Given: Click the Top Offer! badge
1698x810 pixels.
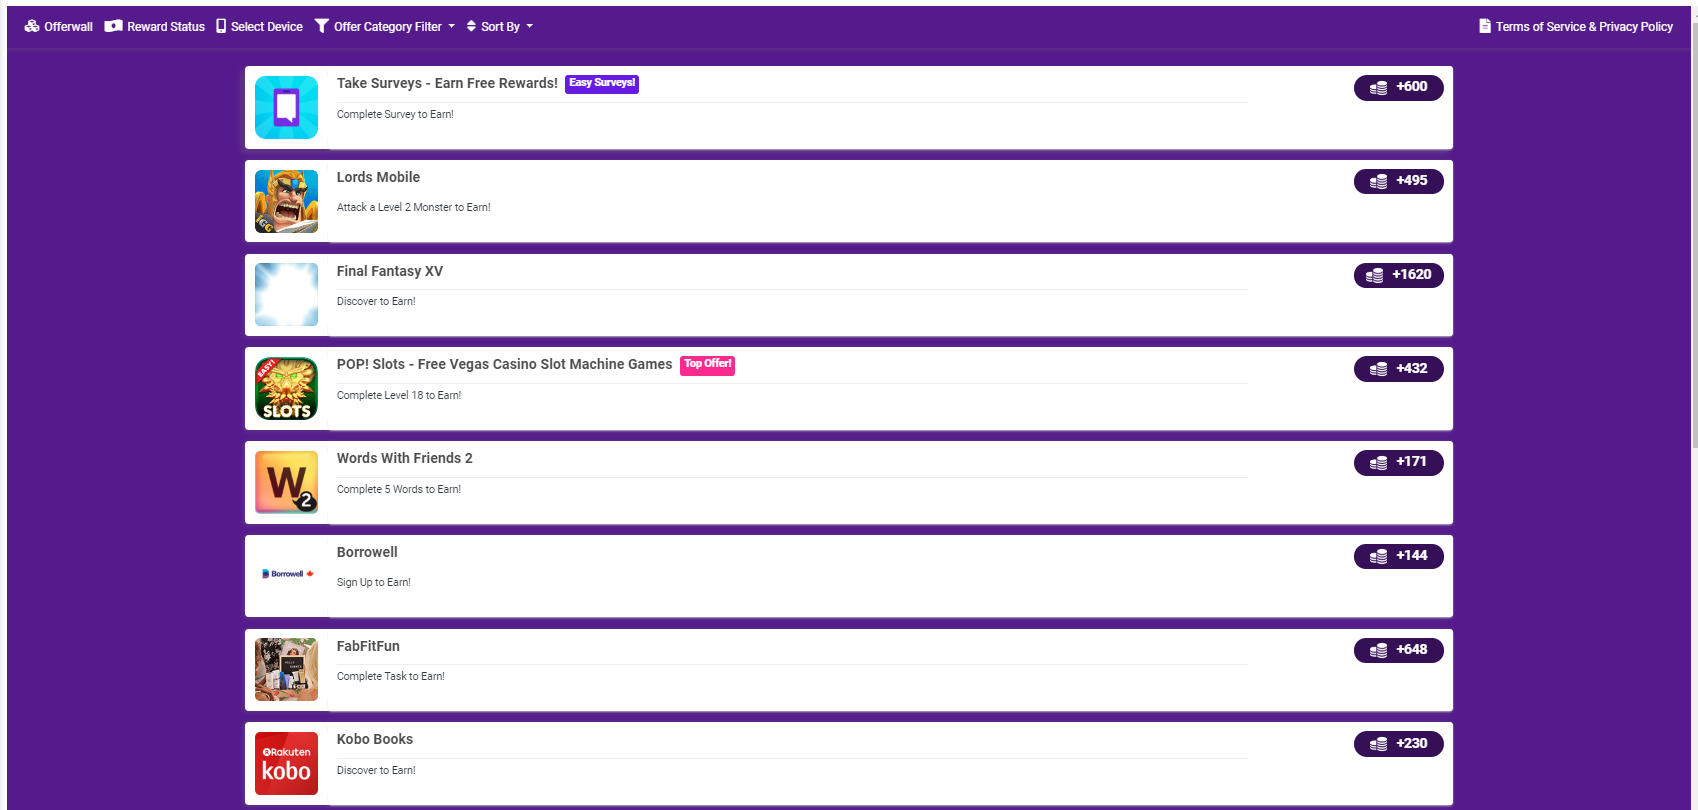Looking at the screenshot, I should [x=708, y=365].
